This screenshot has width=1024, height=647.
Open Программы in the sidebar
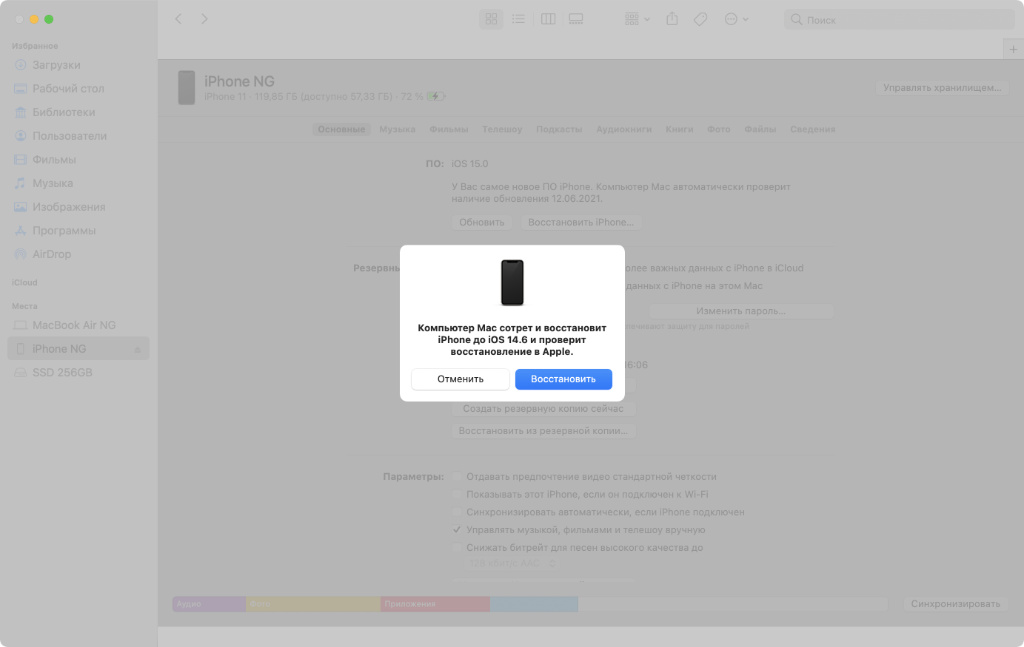click(63, 230)
